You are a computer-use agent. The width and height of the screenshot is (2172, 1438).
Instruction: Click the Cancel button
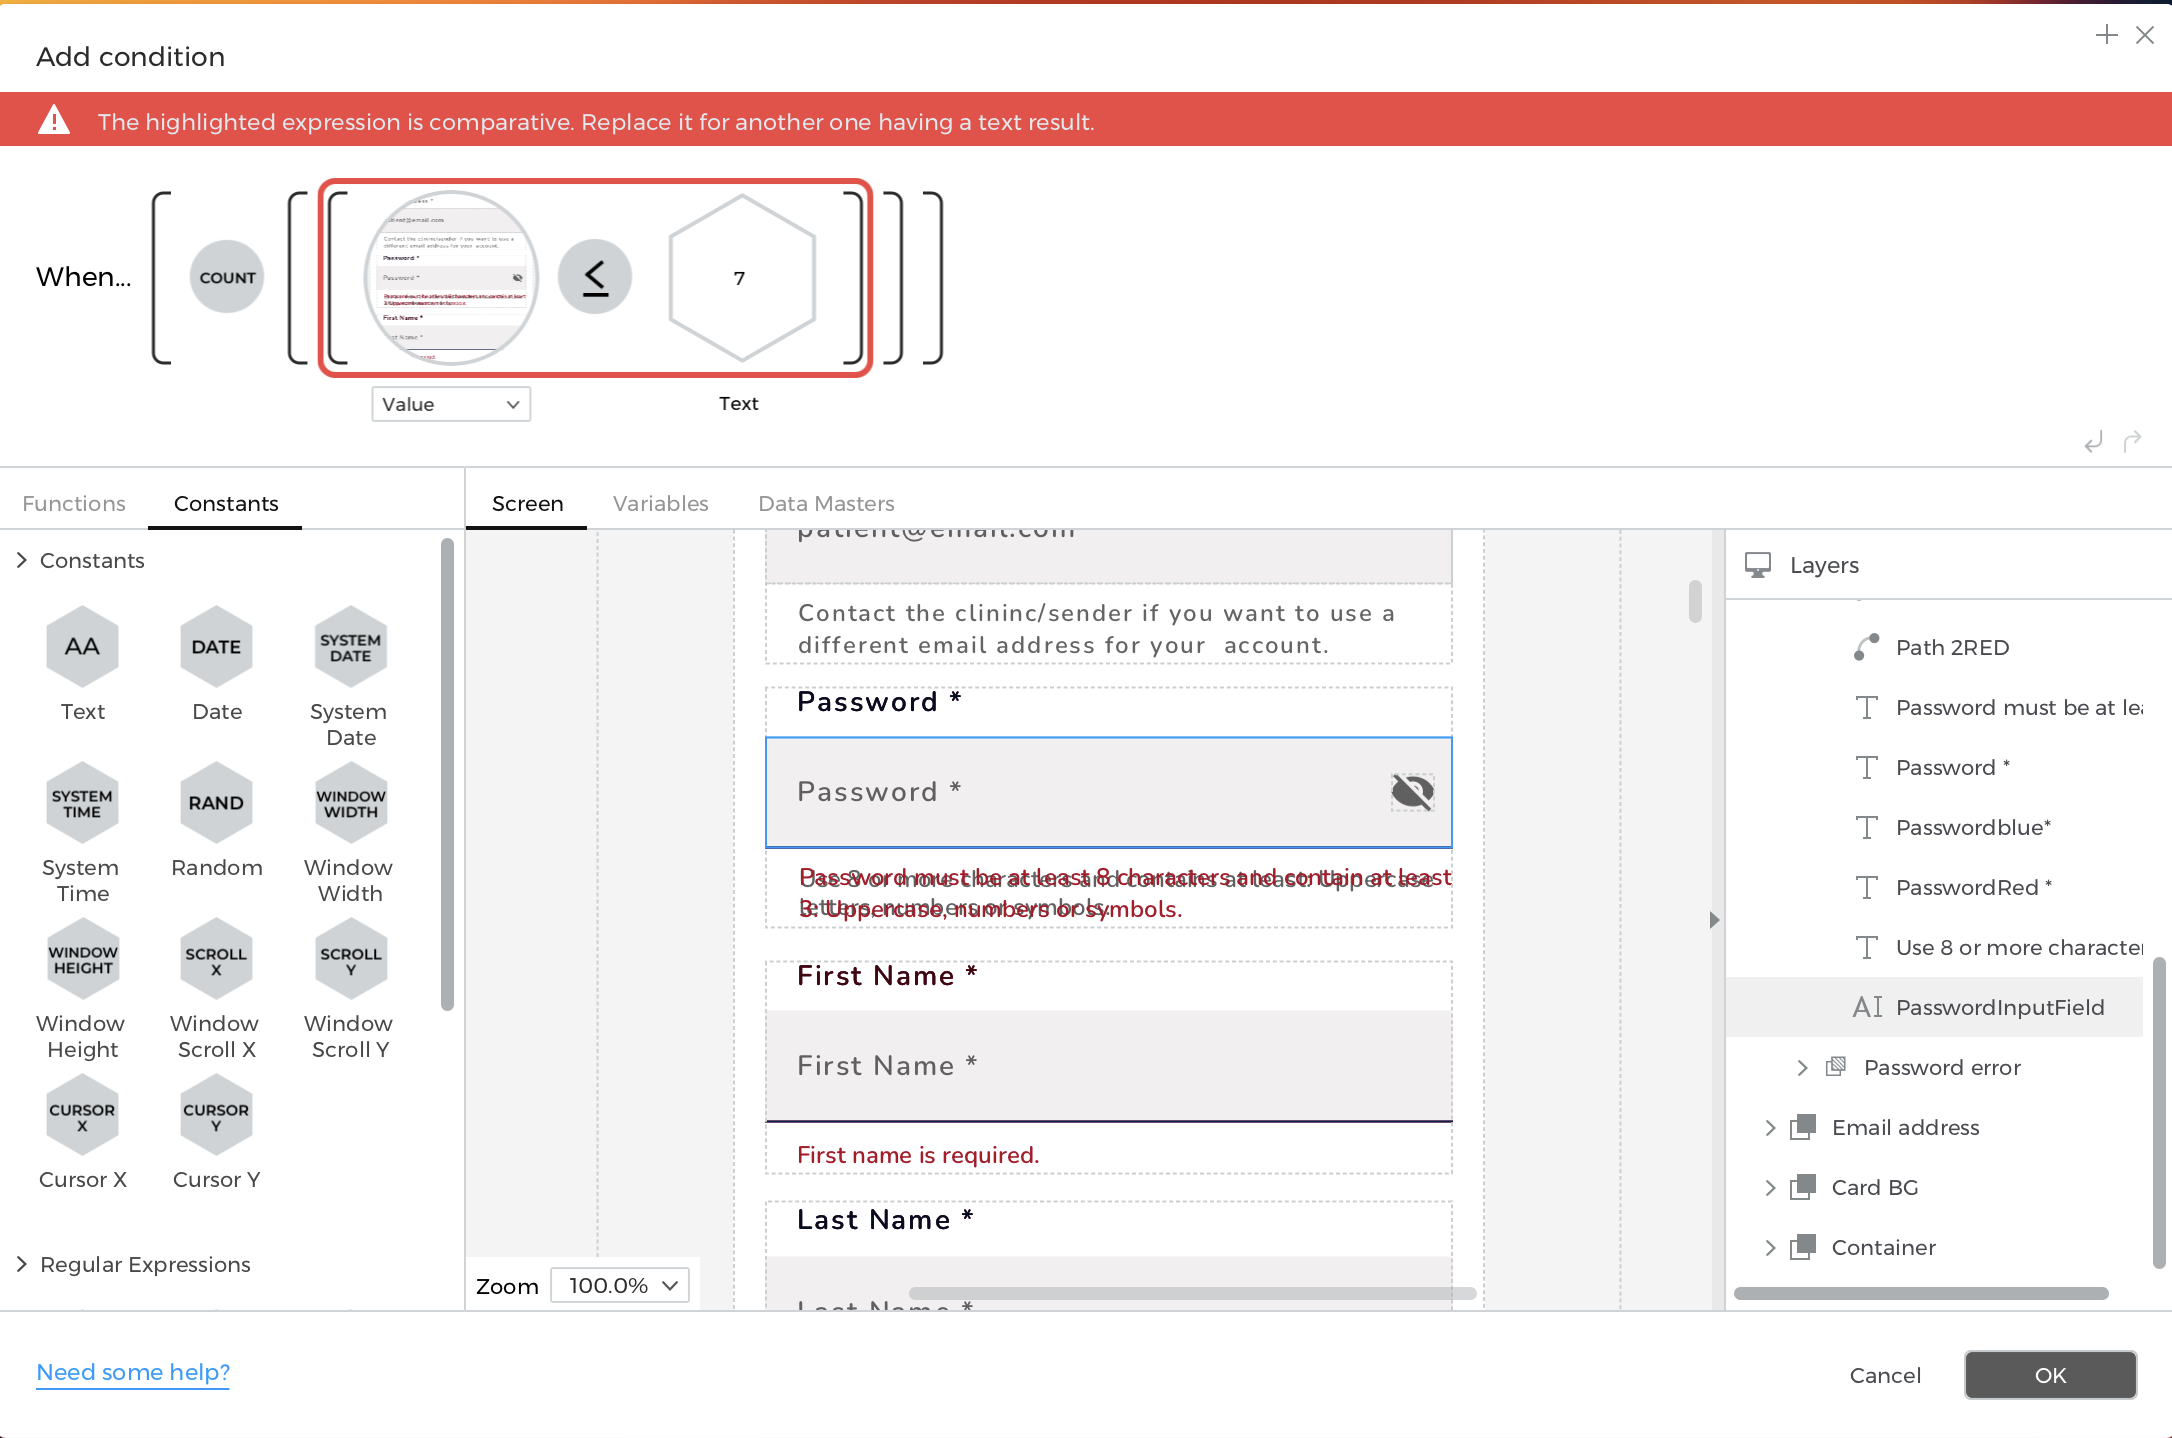coord(1885,1375)
